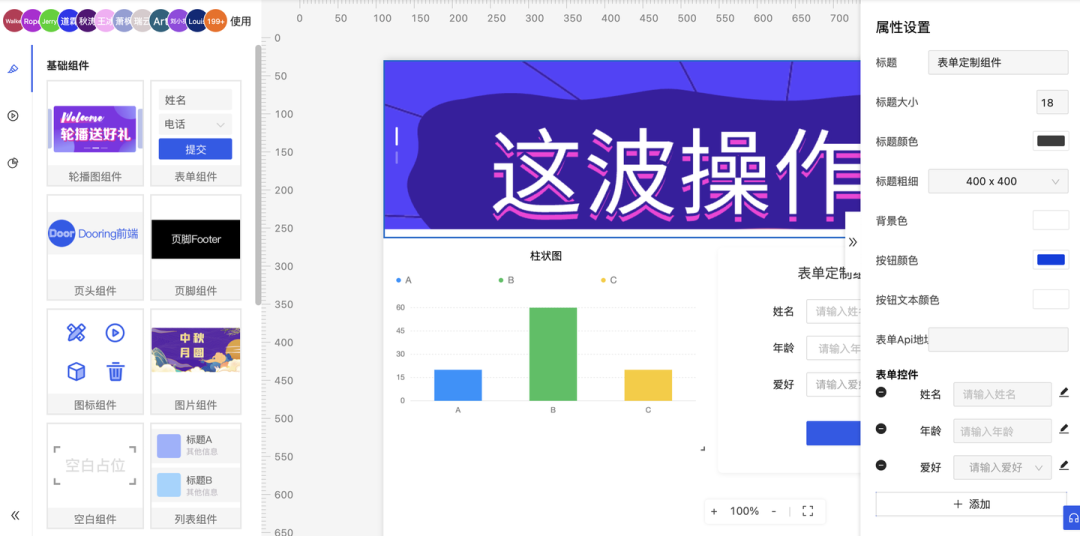The width and height of the screenshot is (1080, 536).
Task: Select the 空白组件 blank placeholder card
Action: [x=95, y=476]
